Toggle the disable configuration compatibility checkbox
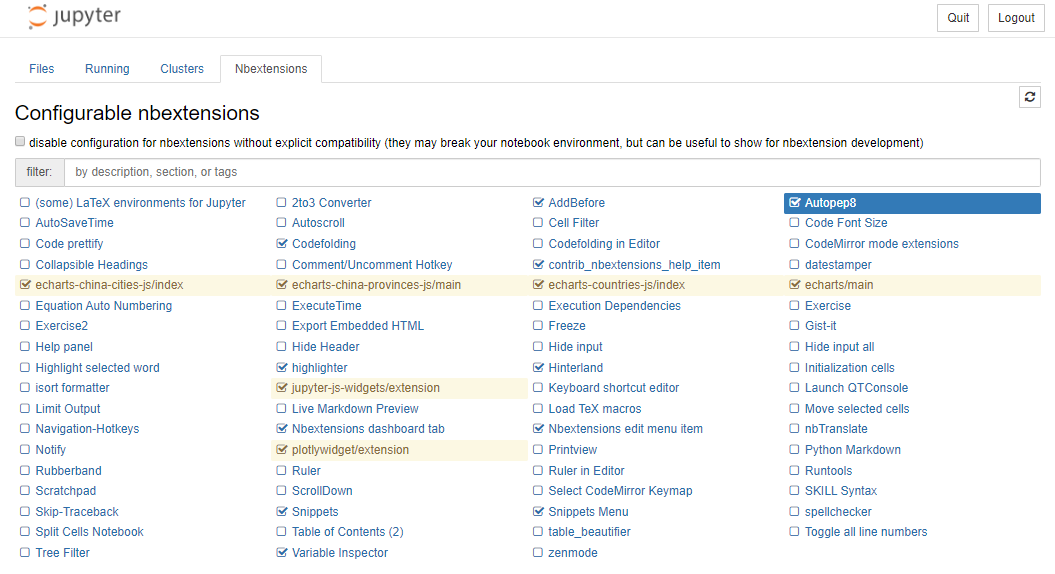 point(20,141)
